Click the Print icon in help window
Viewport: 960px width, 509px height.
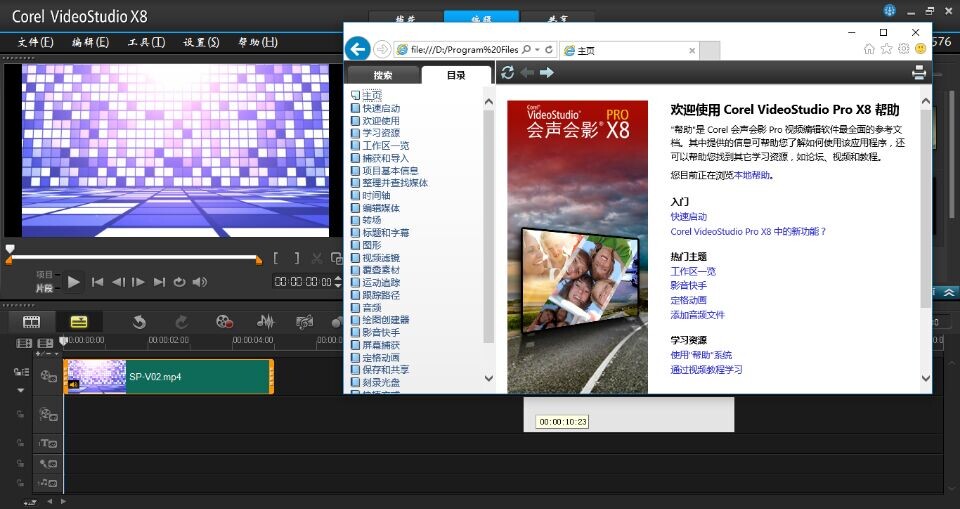(x=919, y=73)
